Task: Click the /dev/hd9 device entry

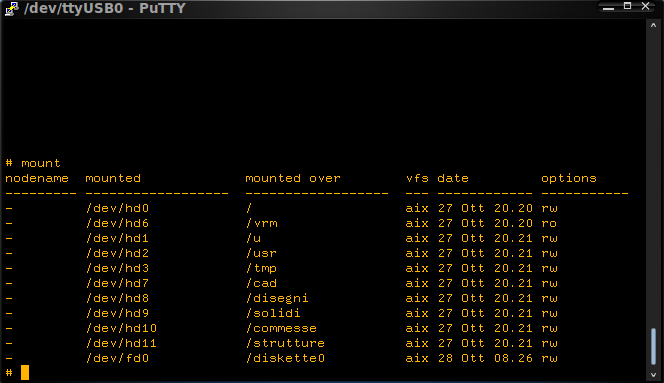Action: [117, 313]
